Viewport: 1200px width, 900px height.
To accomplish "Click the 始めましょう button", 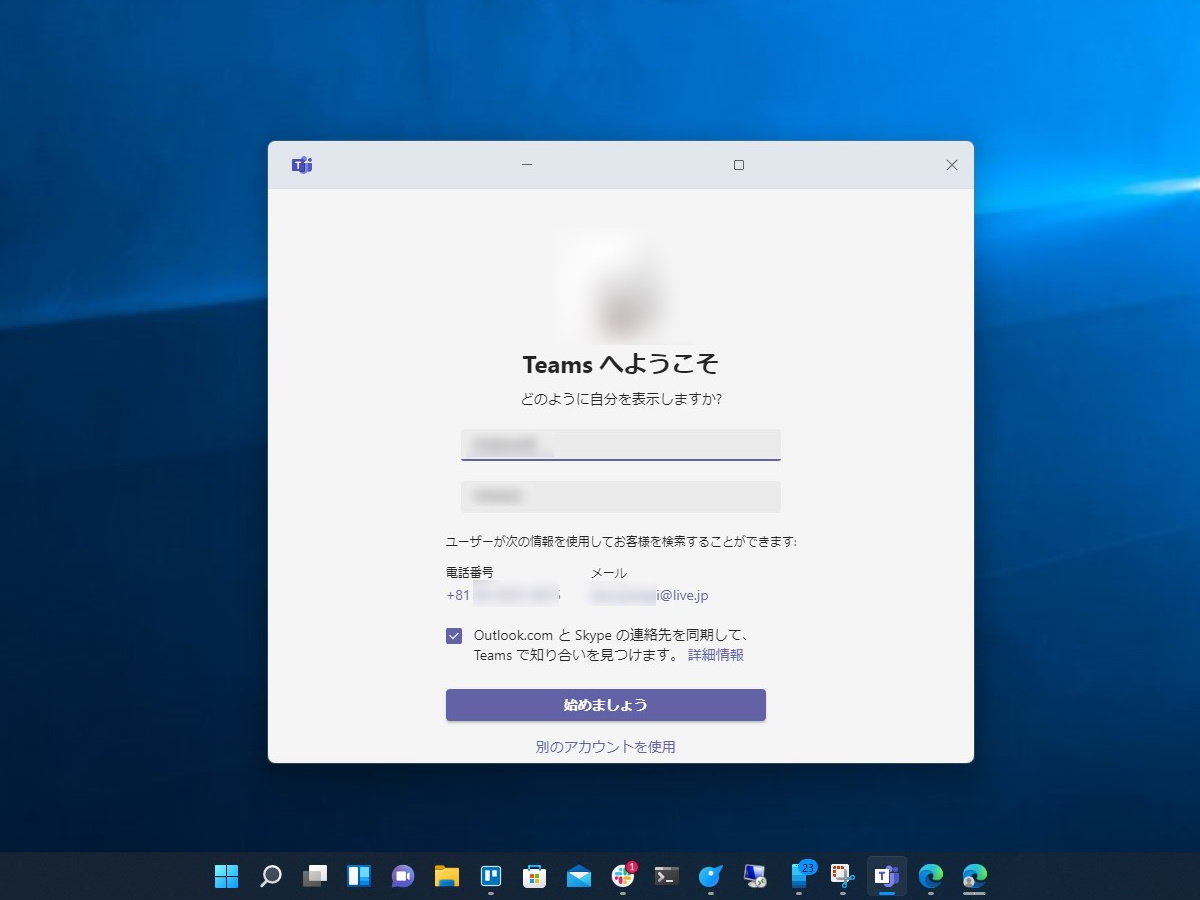I will tap(605, 705).
